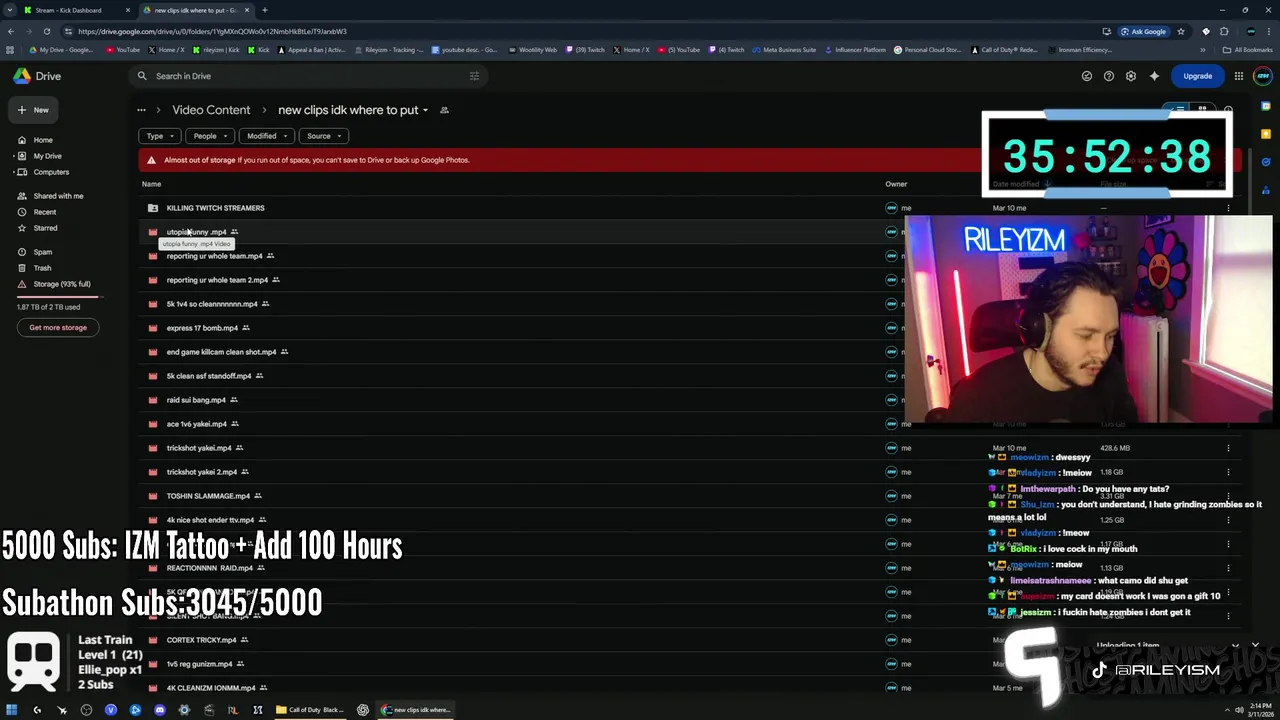Show the hidden breadcrumb folders via ellipsis
Image resolution: width=1280 pixels, height=720 pixels.
coord(141,110)
